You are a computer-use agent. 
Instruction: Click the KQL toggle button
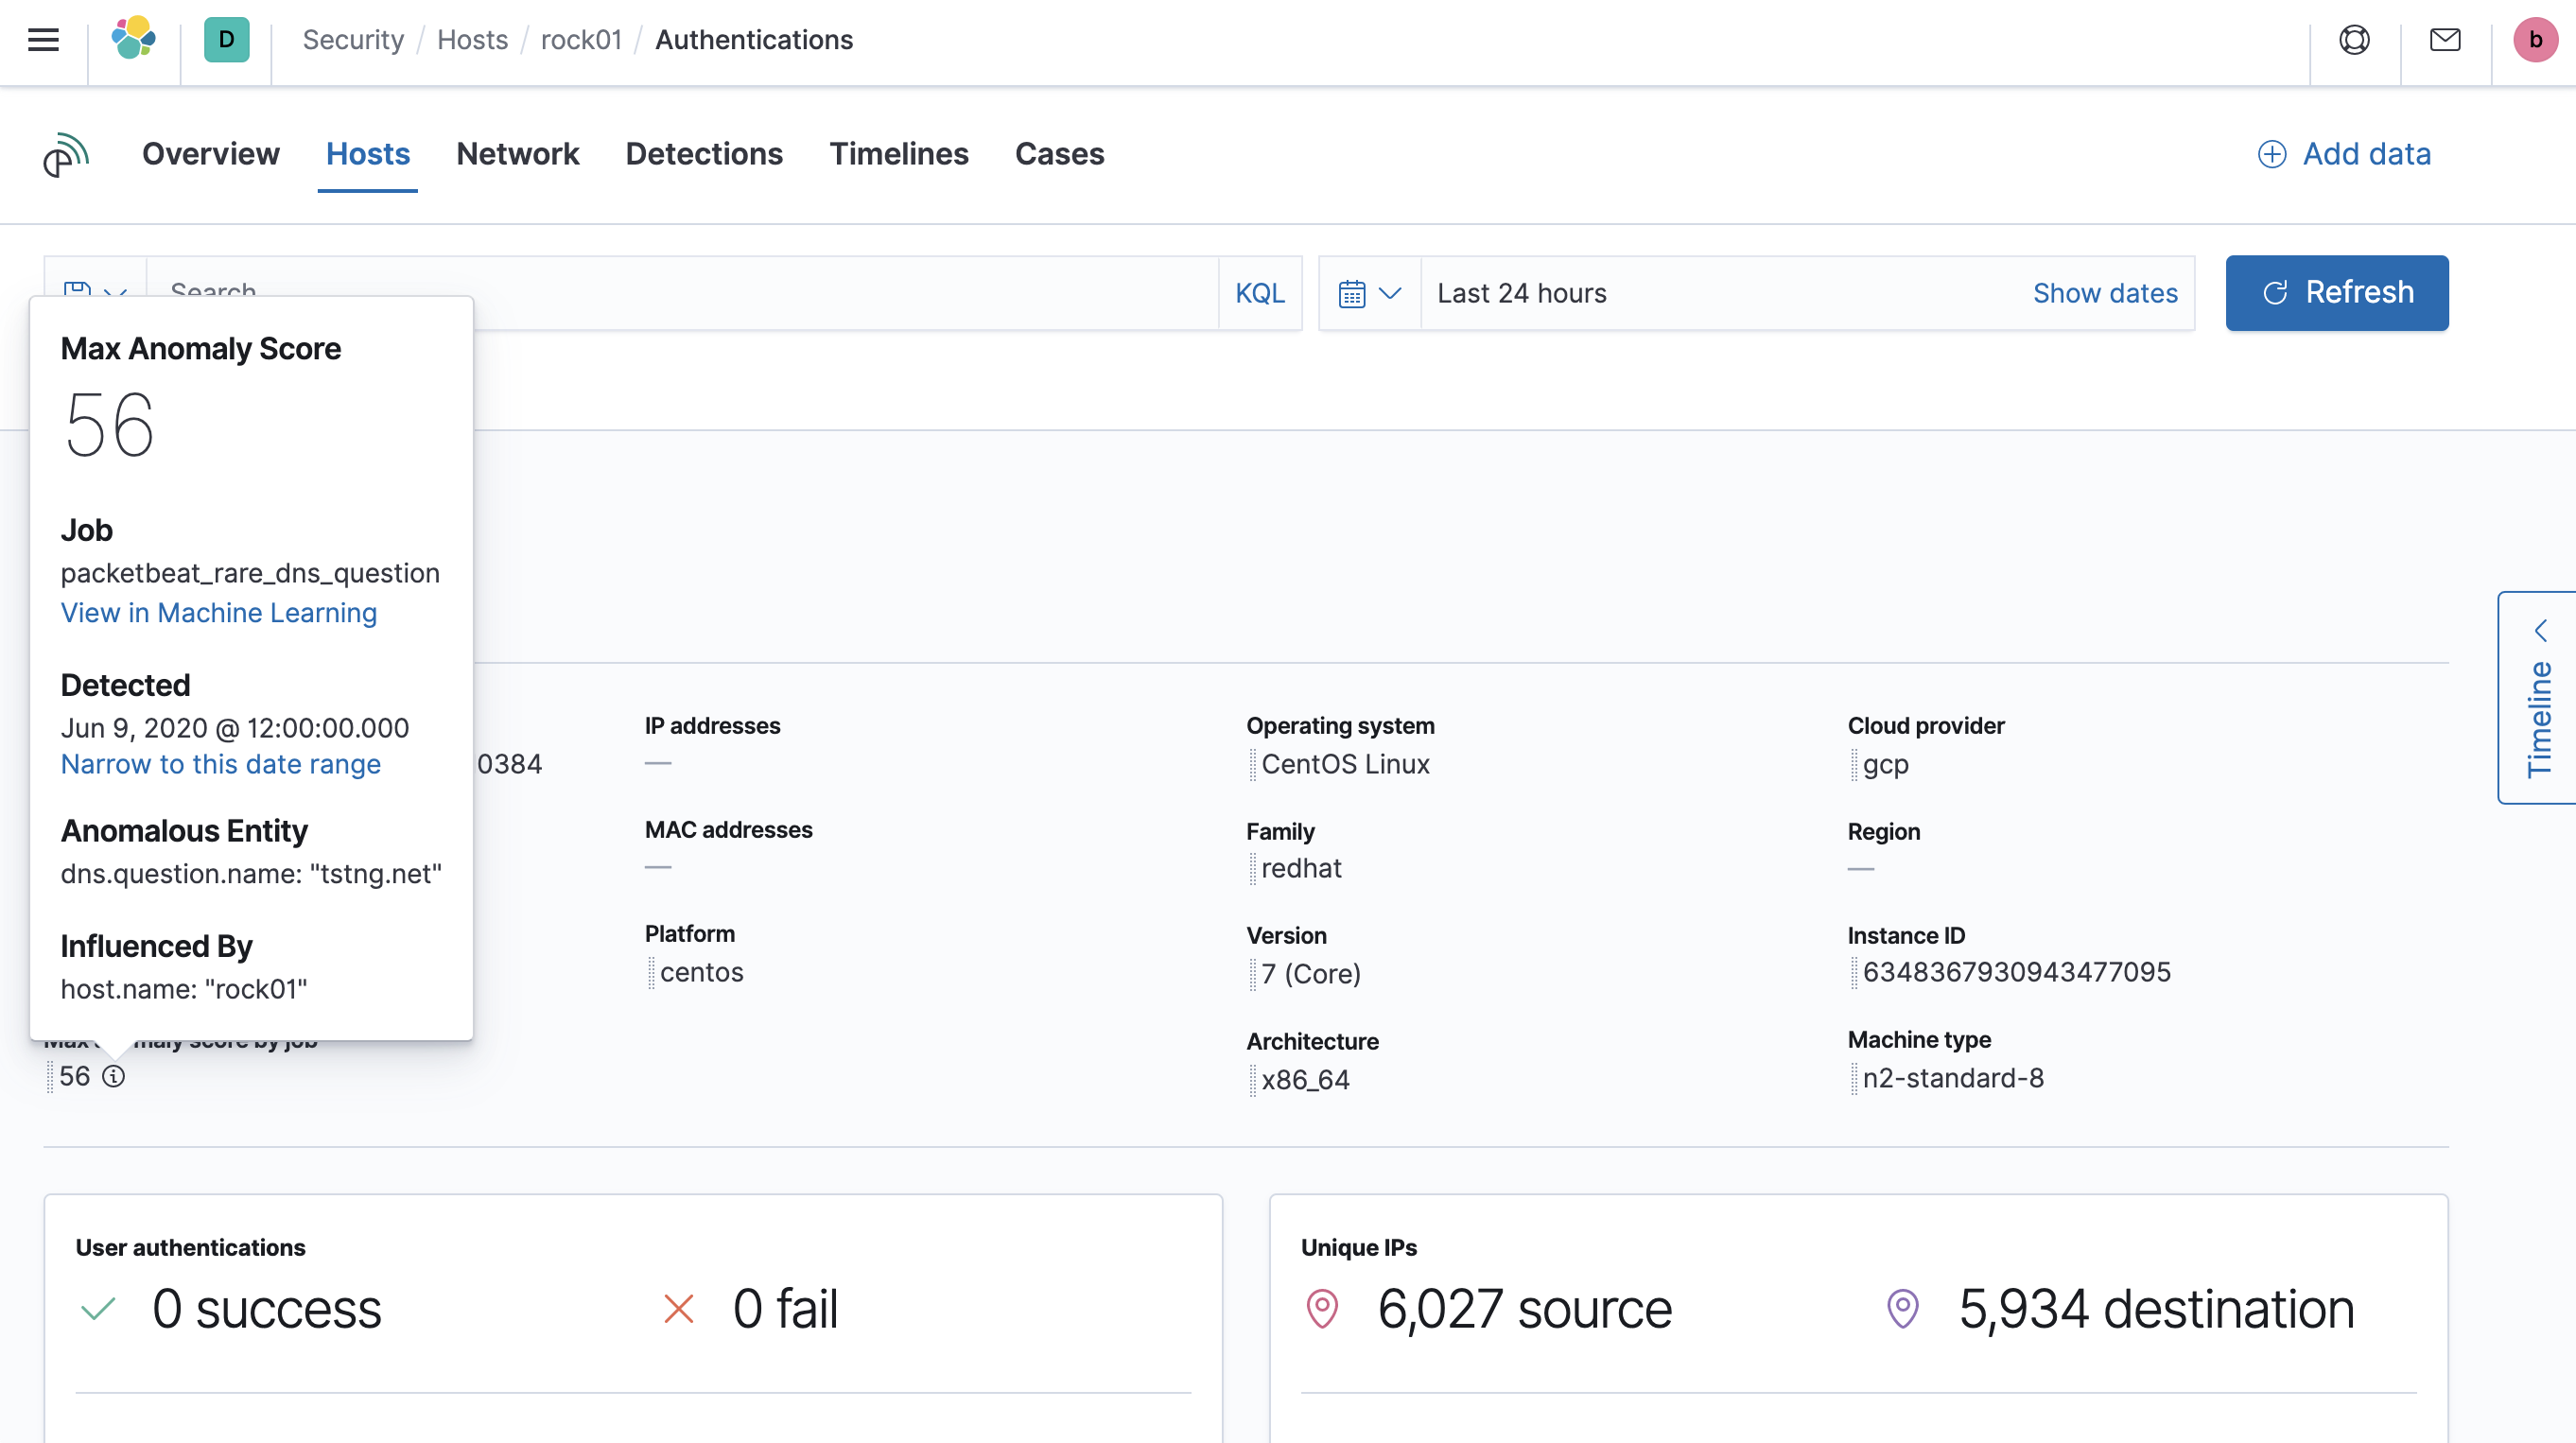[1260, 292]
